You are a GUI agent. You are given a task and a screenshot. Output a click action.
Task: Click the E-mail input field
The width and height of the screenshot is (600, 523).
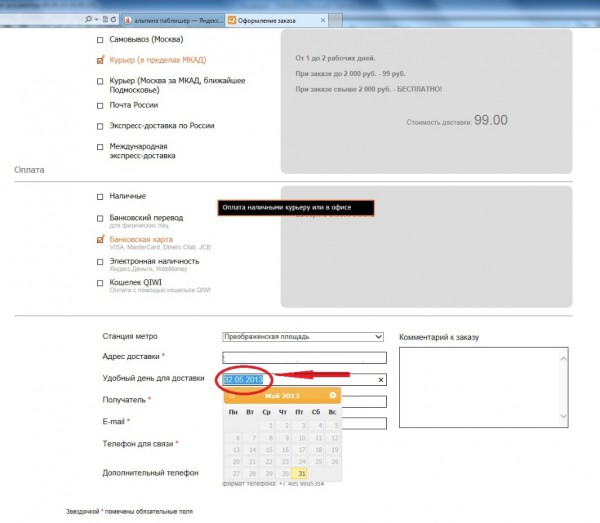(x=364, y=423)
